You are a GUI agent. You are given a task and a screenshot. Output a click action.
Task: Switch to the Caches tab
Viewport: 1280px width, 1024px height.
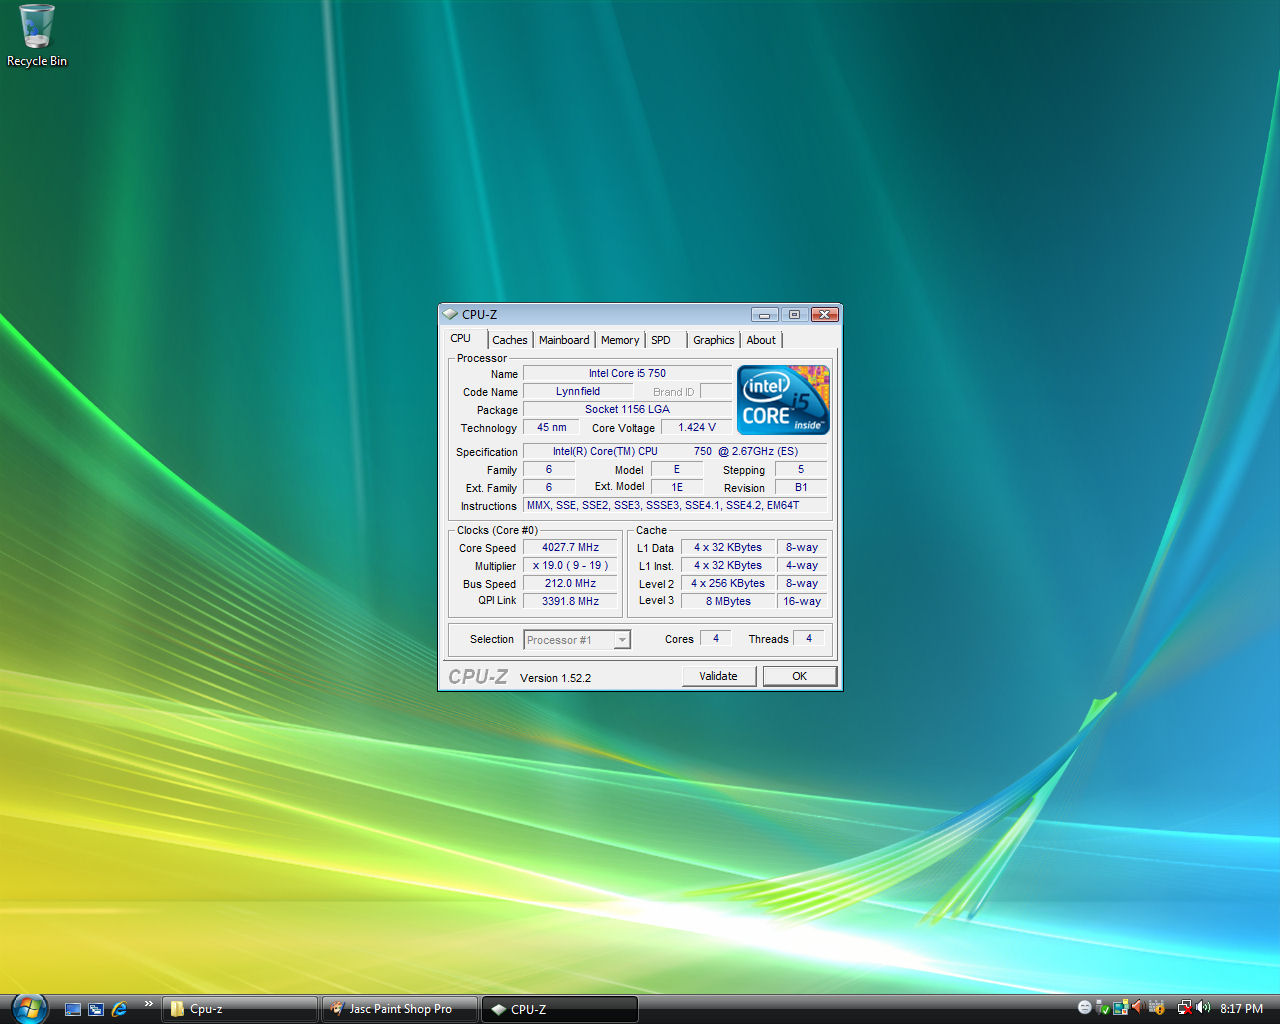[x=510, y=340]
